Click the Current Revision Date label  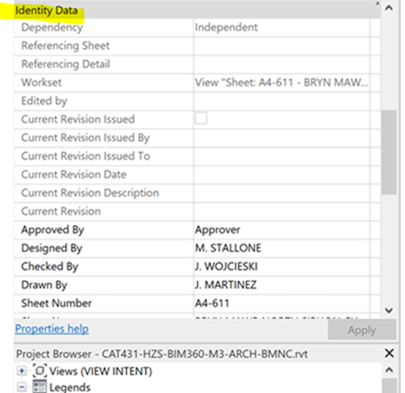tap(74, 174)
